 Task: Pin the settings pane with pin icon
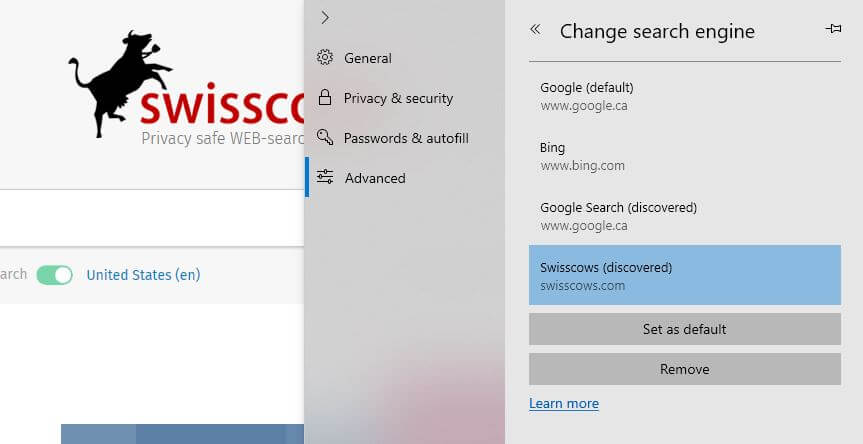[x=833, y=29]
